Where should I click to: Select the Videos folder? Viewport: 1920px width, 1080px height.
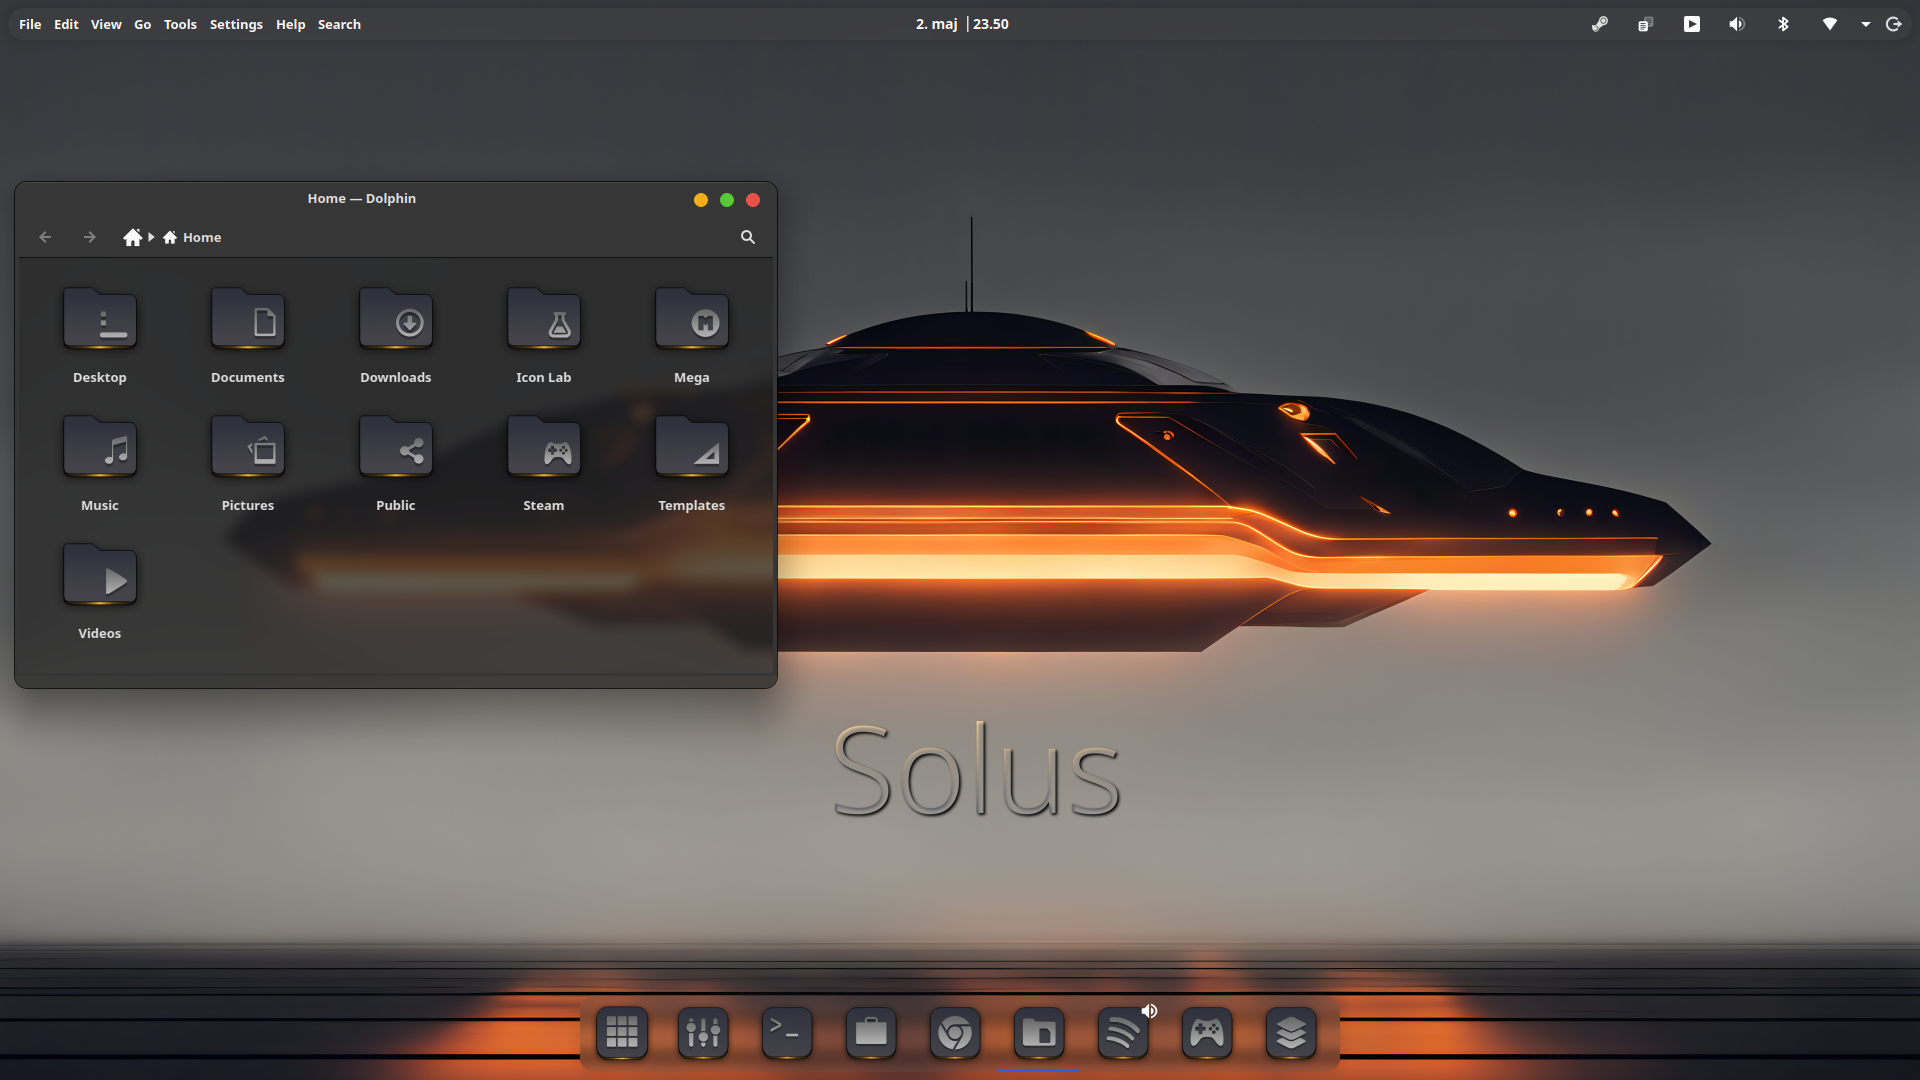click(x=100, y=591)
